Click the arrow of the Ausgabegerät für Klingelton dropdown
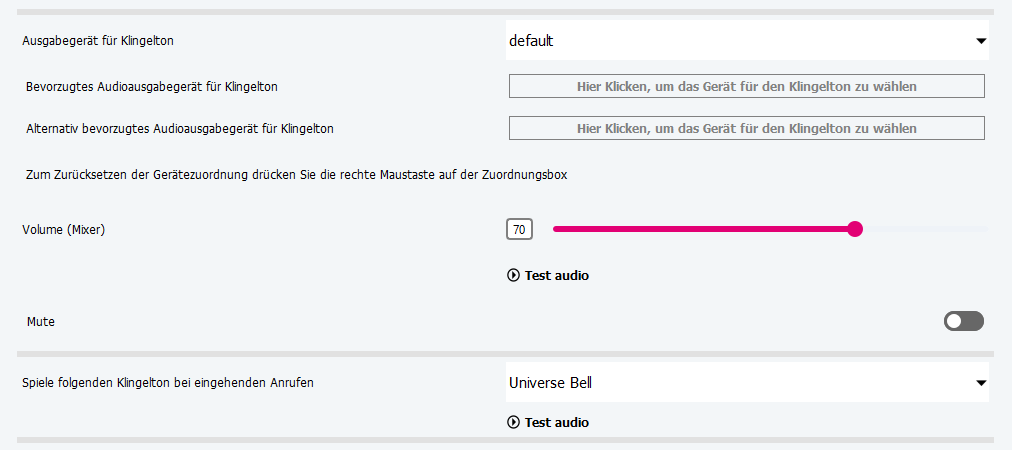1012x450 pixels. pos(980,41)
